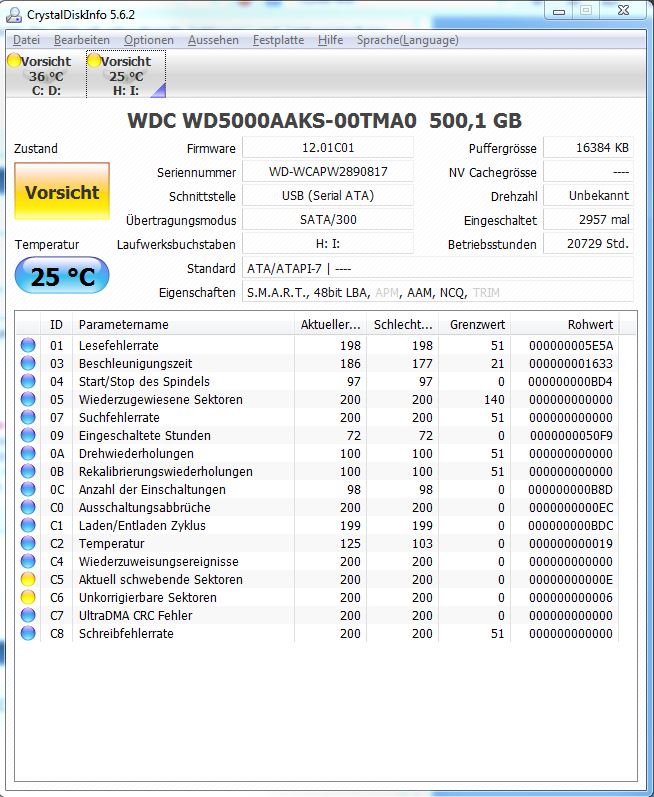Click the status icon for Wiederzugewiesene Sektoren
Image resolution: width=654 pixels, height=797 pixels.
(x=28, y=400)
